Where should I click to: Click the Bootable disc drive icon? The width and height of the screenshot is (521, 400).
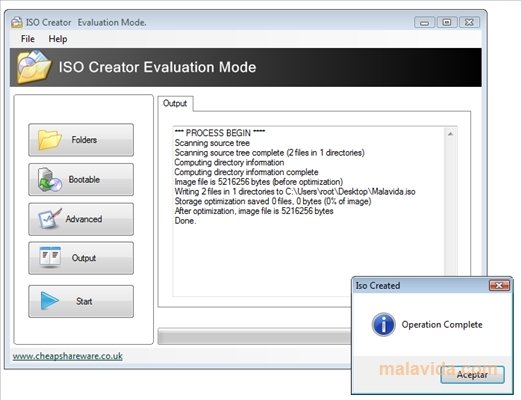[x=50, y=179]
